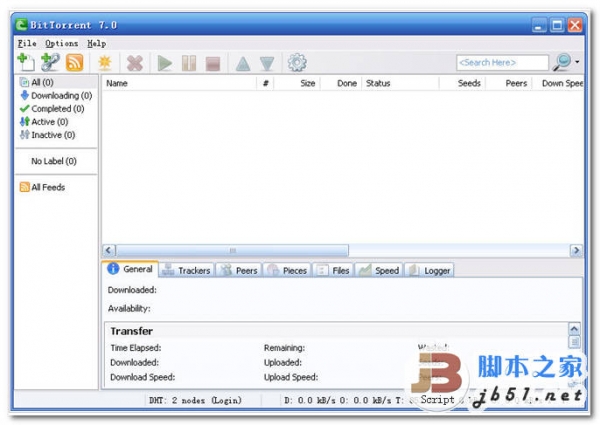Open the Options menu
The height and width of the screenshot is (425, 600).
(62, 43)
